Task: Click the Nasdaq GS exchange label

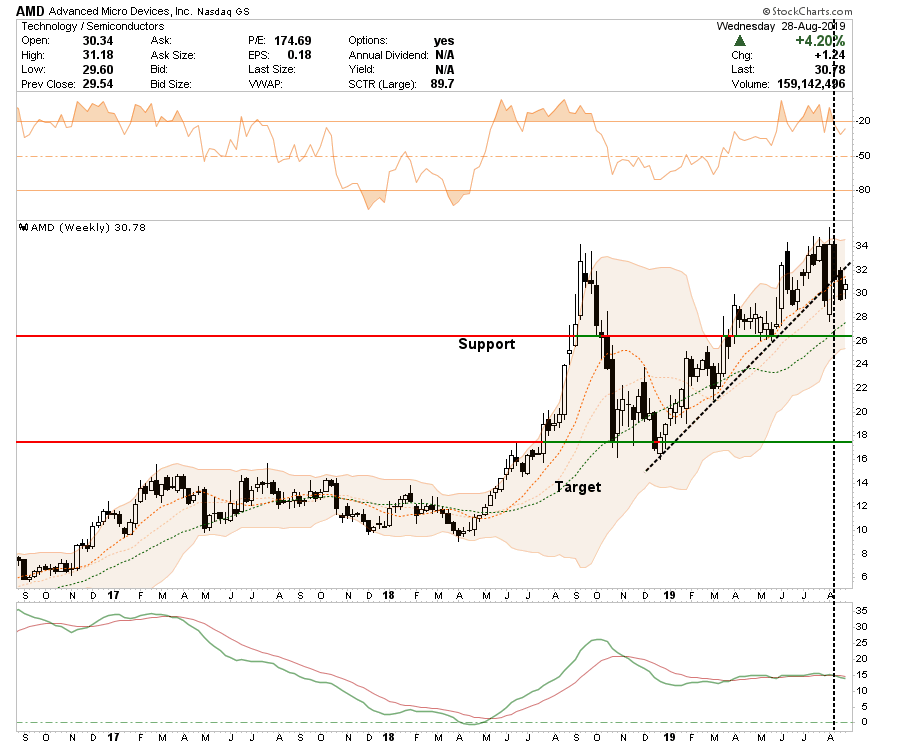Action: 223,11
